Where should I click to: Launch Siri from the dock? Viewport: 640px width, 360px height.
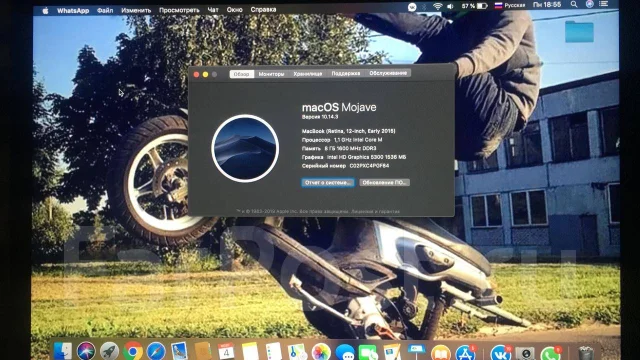pos(86,351)
